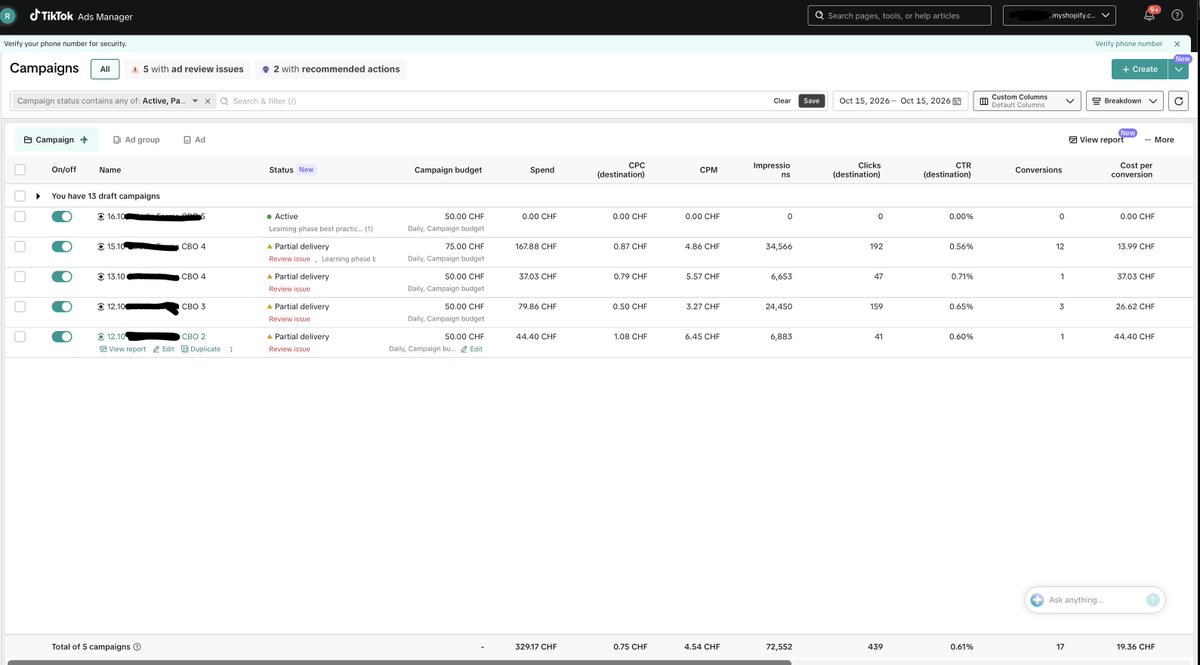Select the All filter tab
1200x665 pixels.
(x=105, y=69)
